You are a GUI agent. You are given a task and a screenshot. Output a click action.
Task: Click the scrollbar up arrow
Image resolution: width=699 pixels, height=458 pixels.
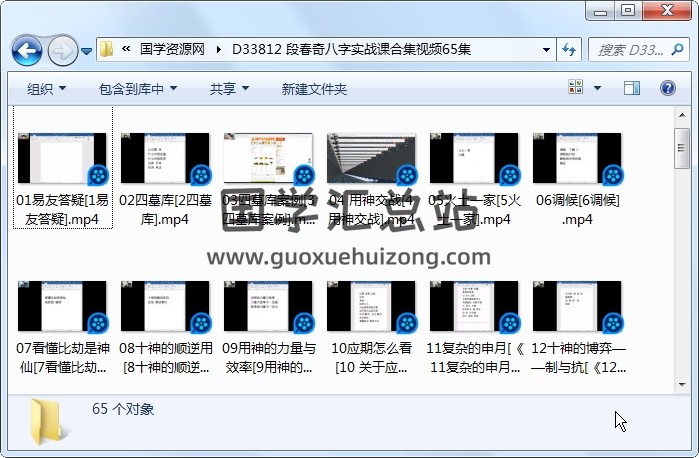(x=682, y=115)
